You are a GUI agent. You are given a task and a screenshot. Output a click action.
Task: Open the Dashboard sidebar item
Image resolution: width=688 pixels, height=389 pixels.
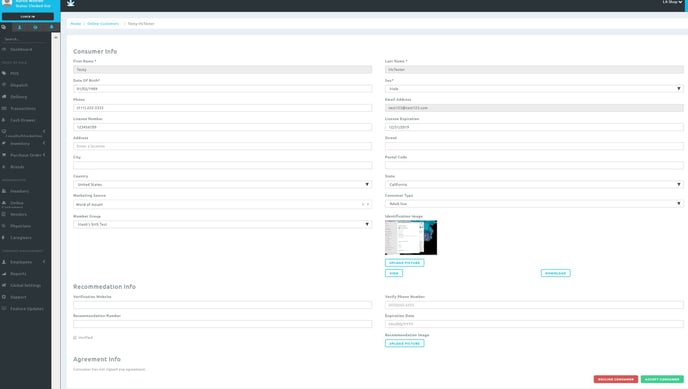(x=21, y=50)
